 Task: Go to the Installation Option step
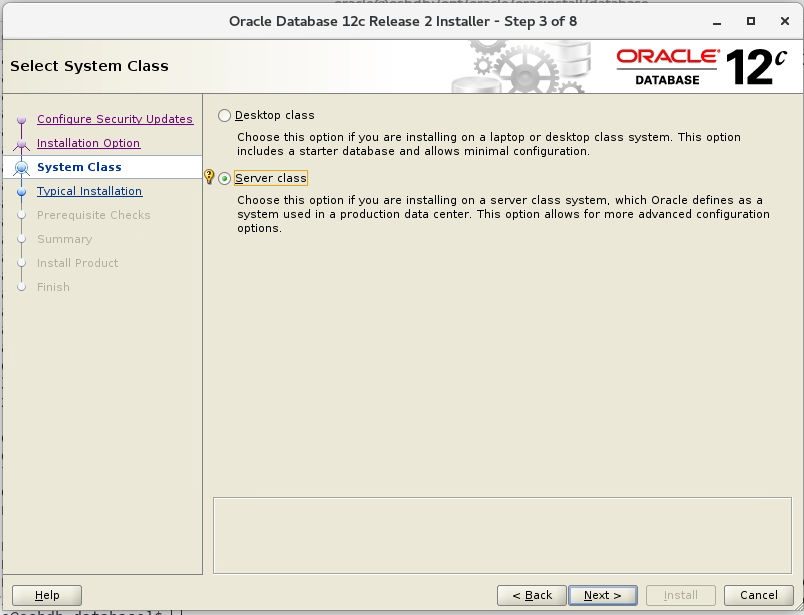point(88,143)
